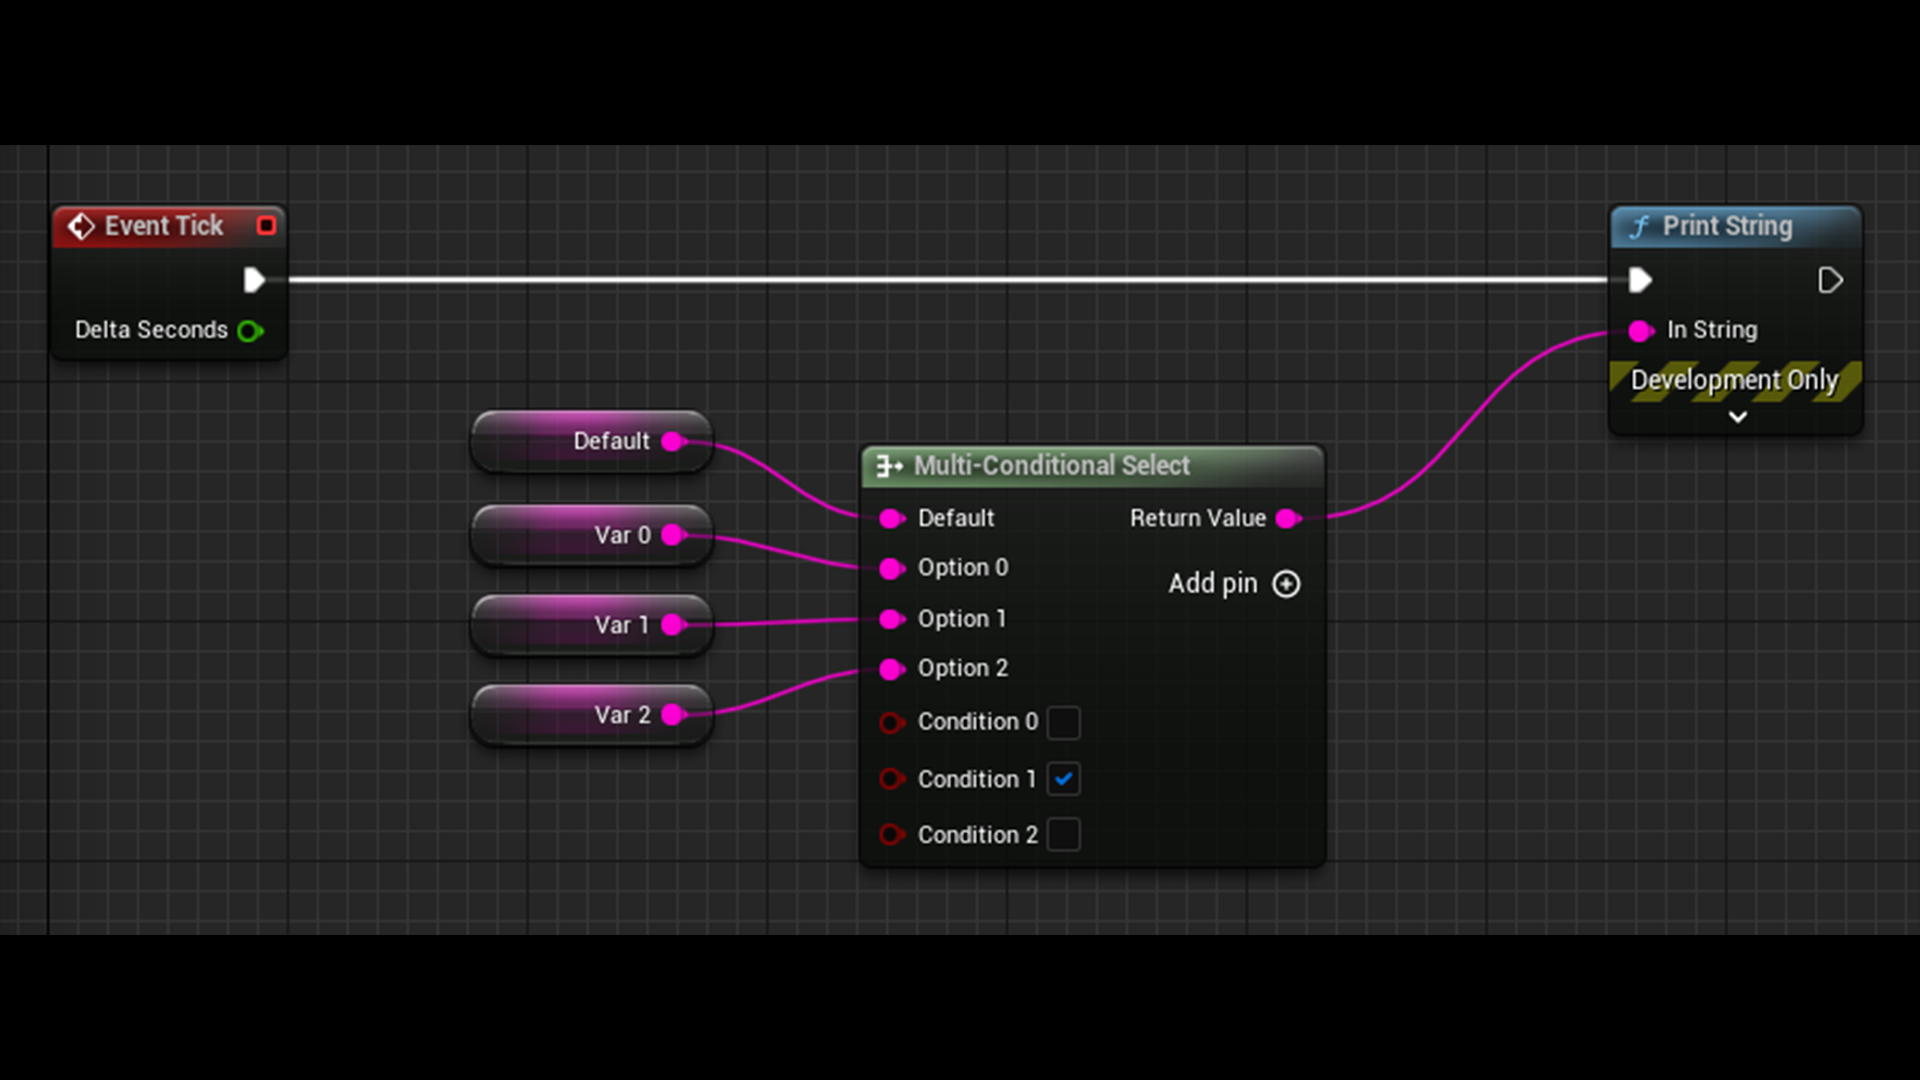Uncheck the Condition 1 checkbox
The width and height of the screenshot is (1920, 1080).
coord(1064,779)
